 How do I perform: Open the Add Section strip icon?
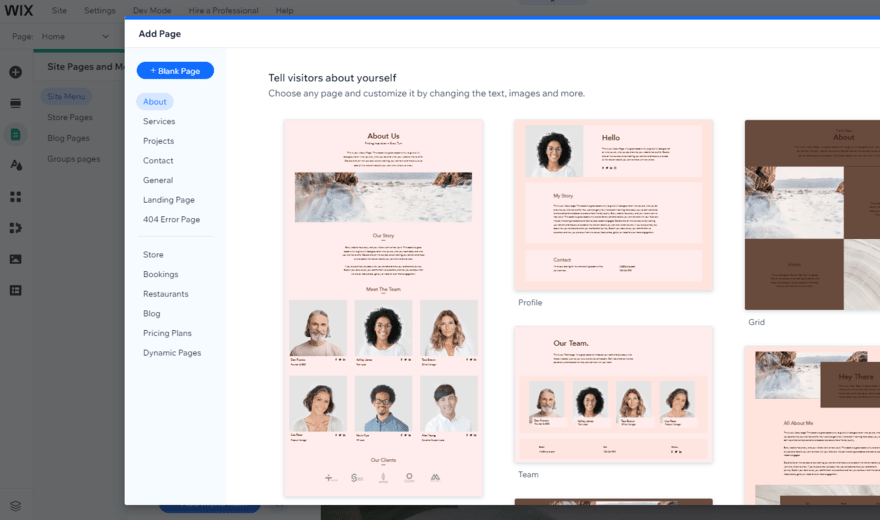16,103
